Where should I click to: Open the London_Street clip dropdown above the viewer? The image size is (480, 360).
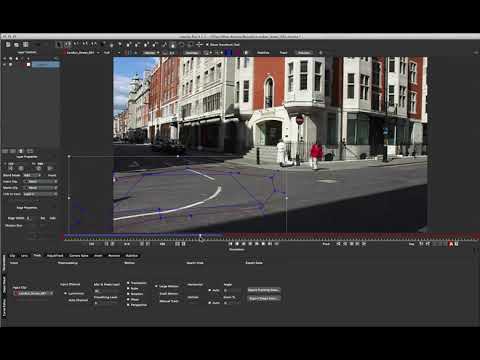pos(83,52)
